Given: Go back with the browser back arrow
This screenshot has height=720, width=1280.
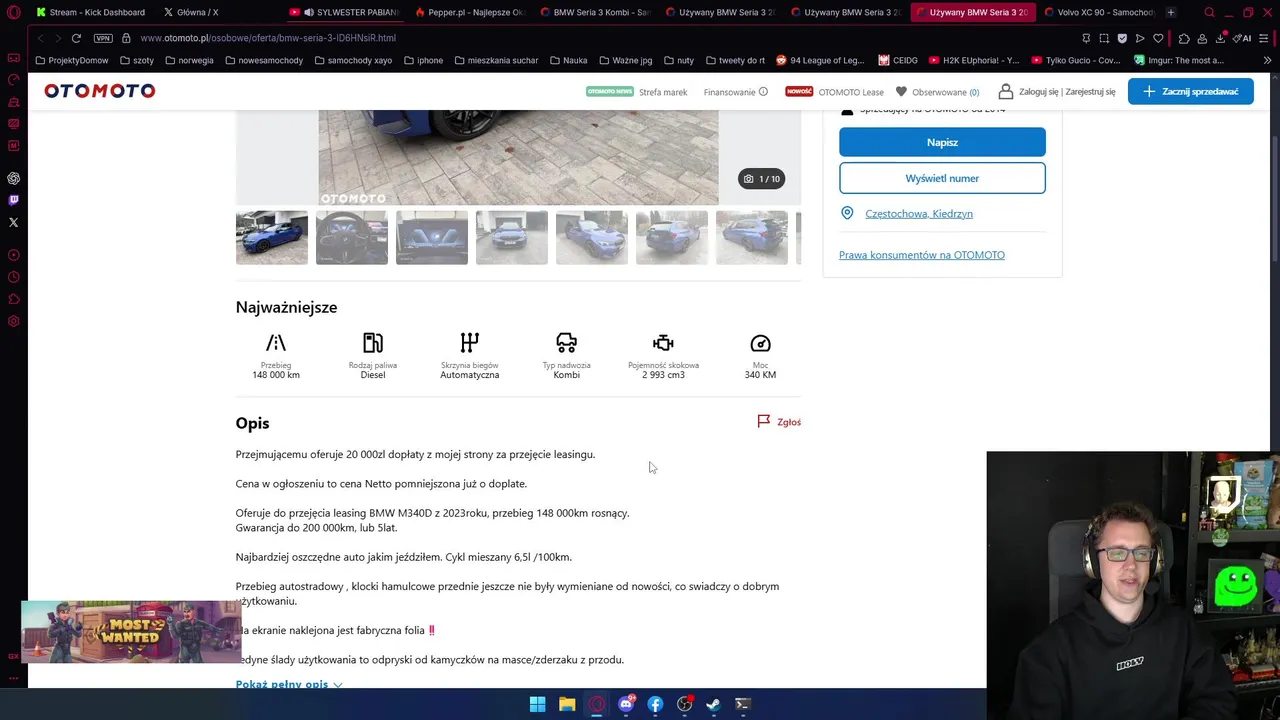Looking at the screenshot, I should [40, 38].
